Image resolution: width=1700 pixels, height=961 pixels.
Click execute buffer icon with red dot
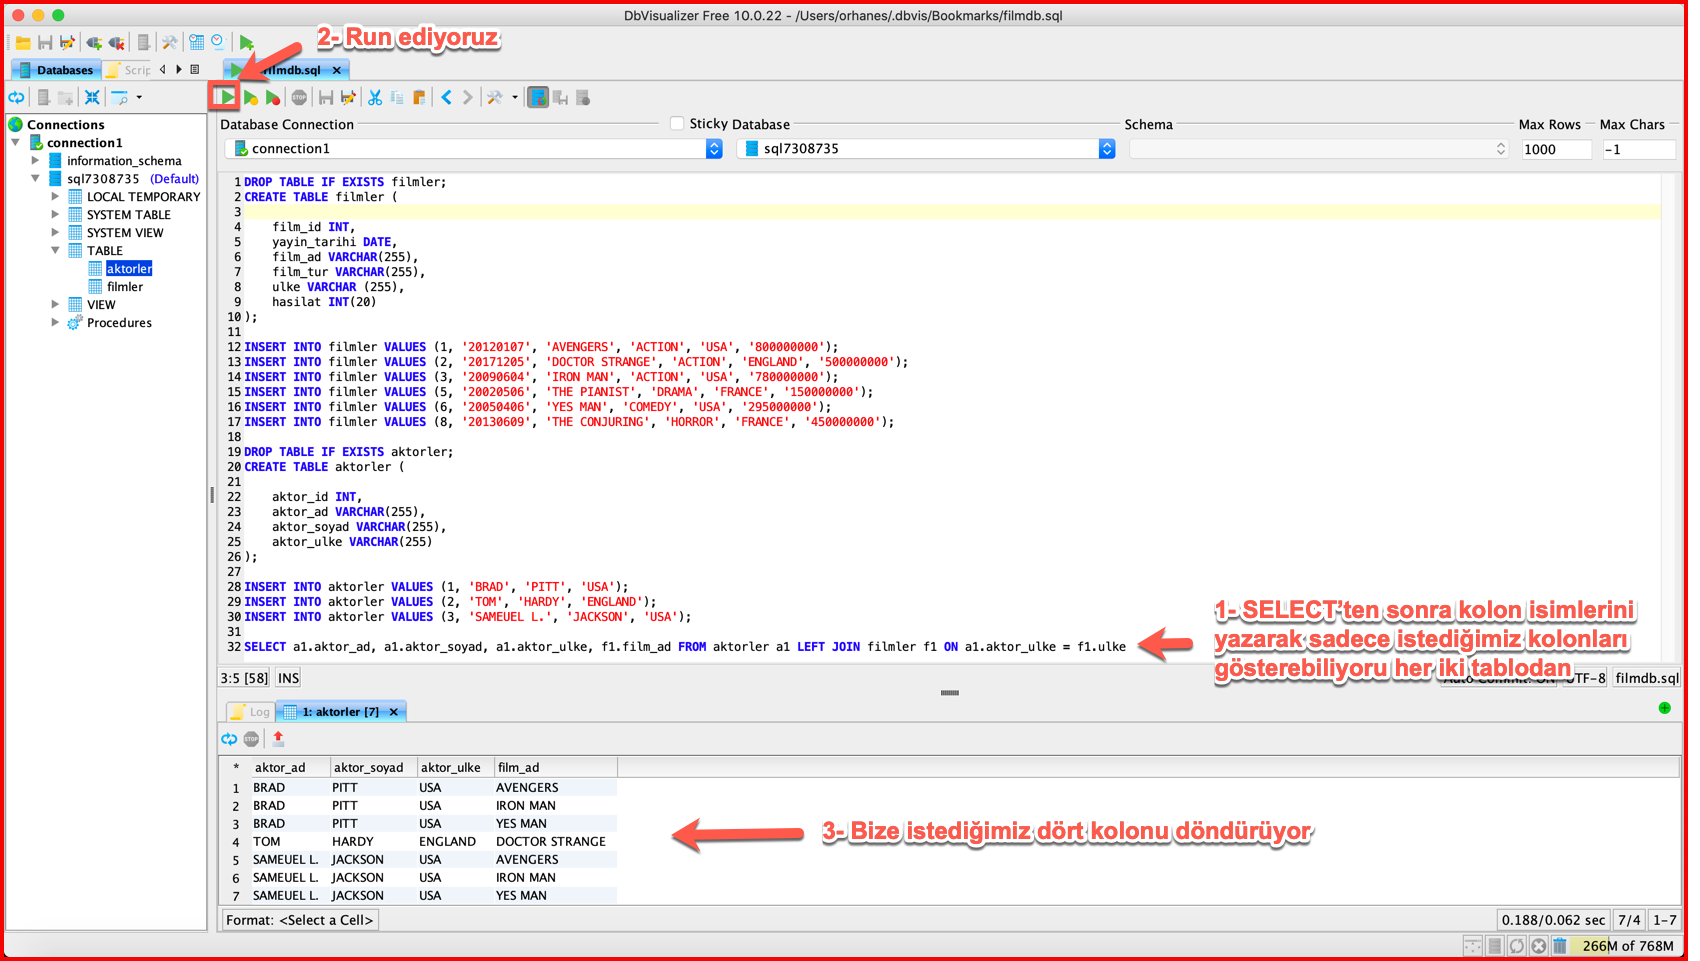[x=272, y=97]
